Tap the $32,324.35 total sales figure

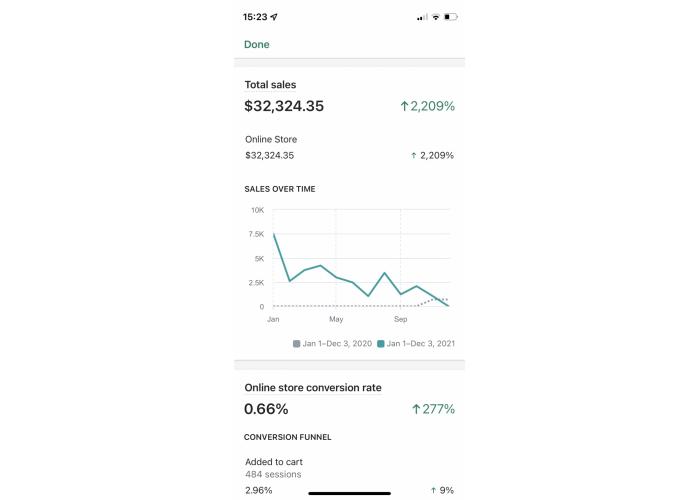pos(284,106)
